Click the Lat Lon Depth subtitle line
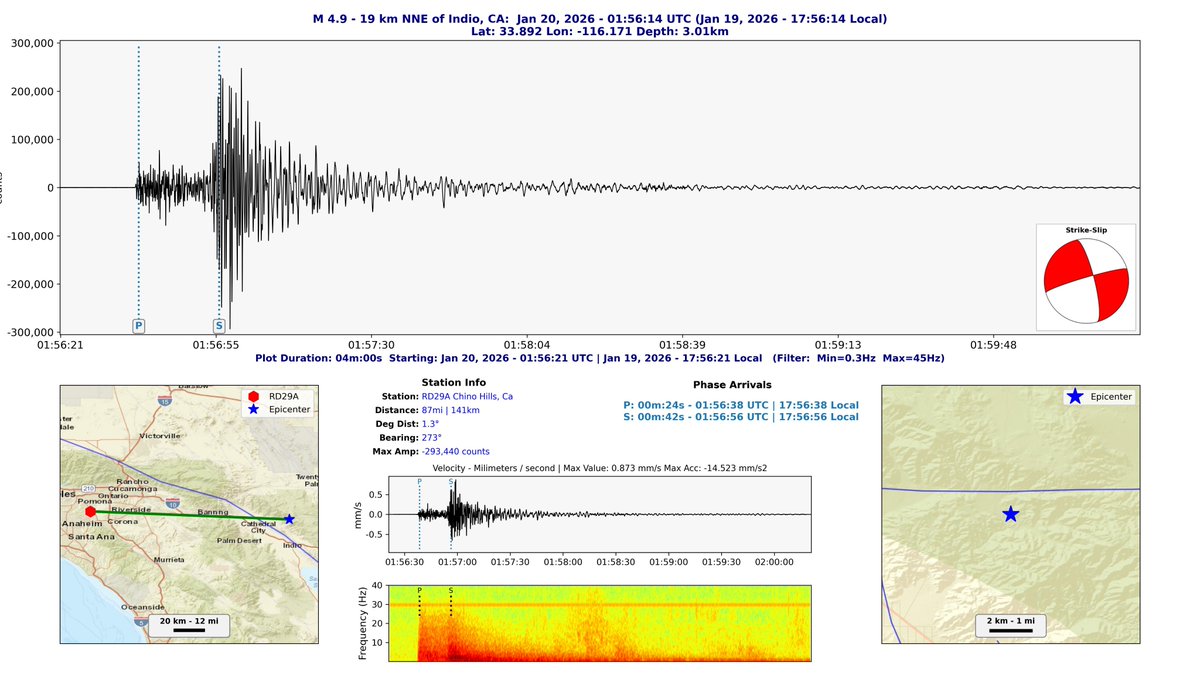The width and height of the screenshot is (1200, 675). [599, 31]
